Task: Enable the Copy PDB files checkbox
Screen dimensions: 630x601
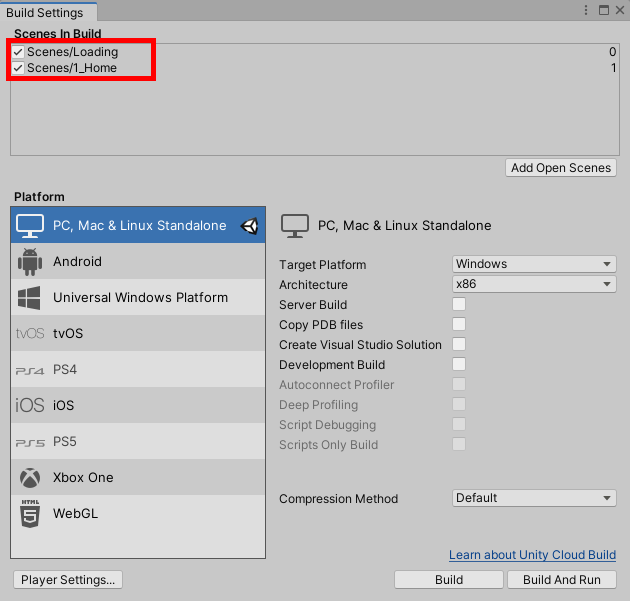Action: (459, 324)
